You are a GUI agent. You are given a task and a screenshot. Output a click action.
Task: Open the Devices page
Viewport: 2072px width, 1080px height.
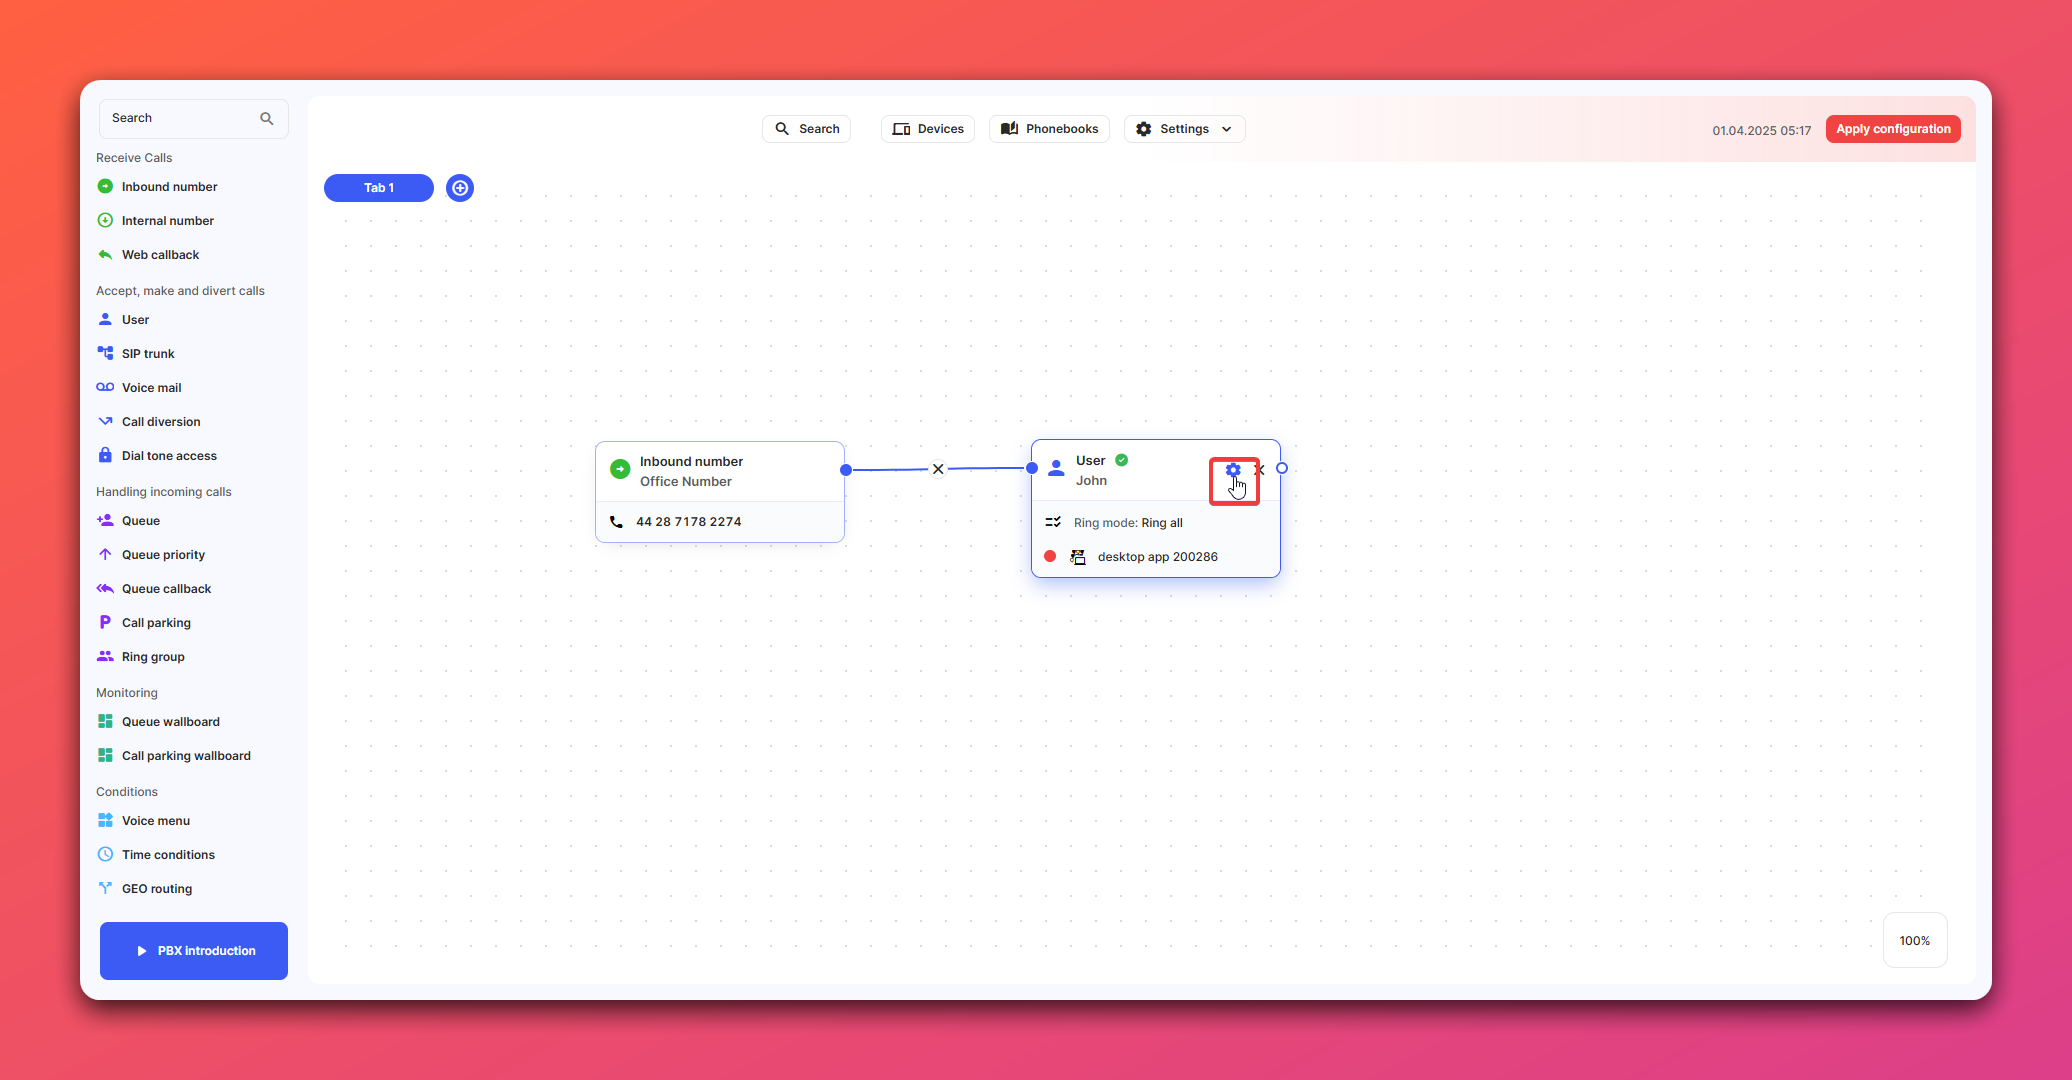(928, 129)
